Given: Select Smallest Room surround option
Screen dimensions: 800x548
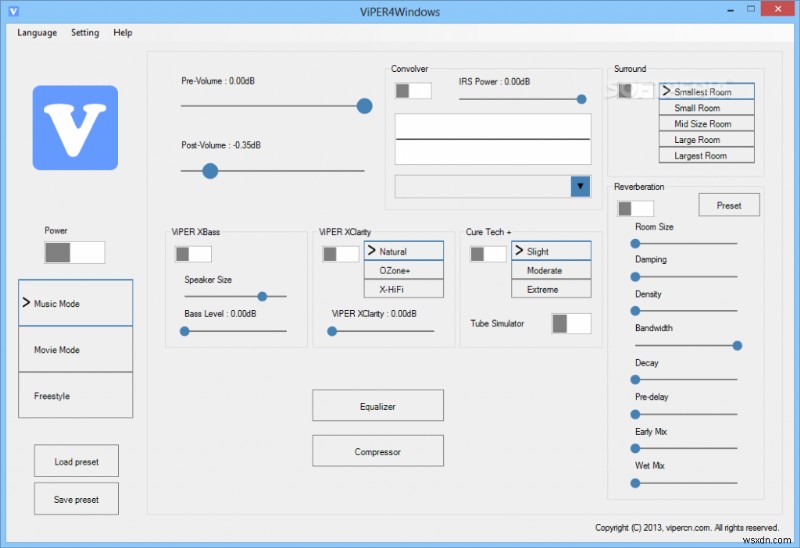Looking at the screenshot, I should 707,91.
